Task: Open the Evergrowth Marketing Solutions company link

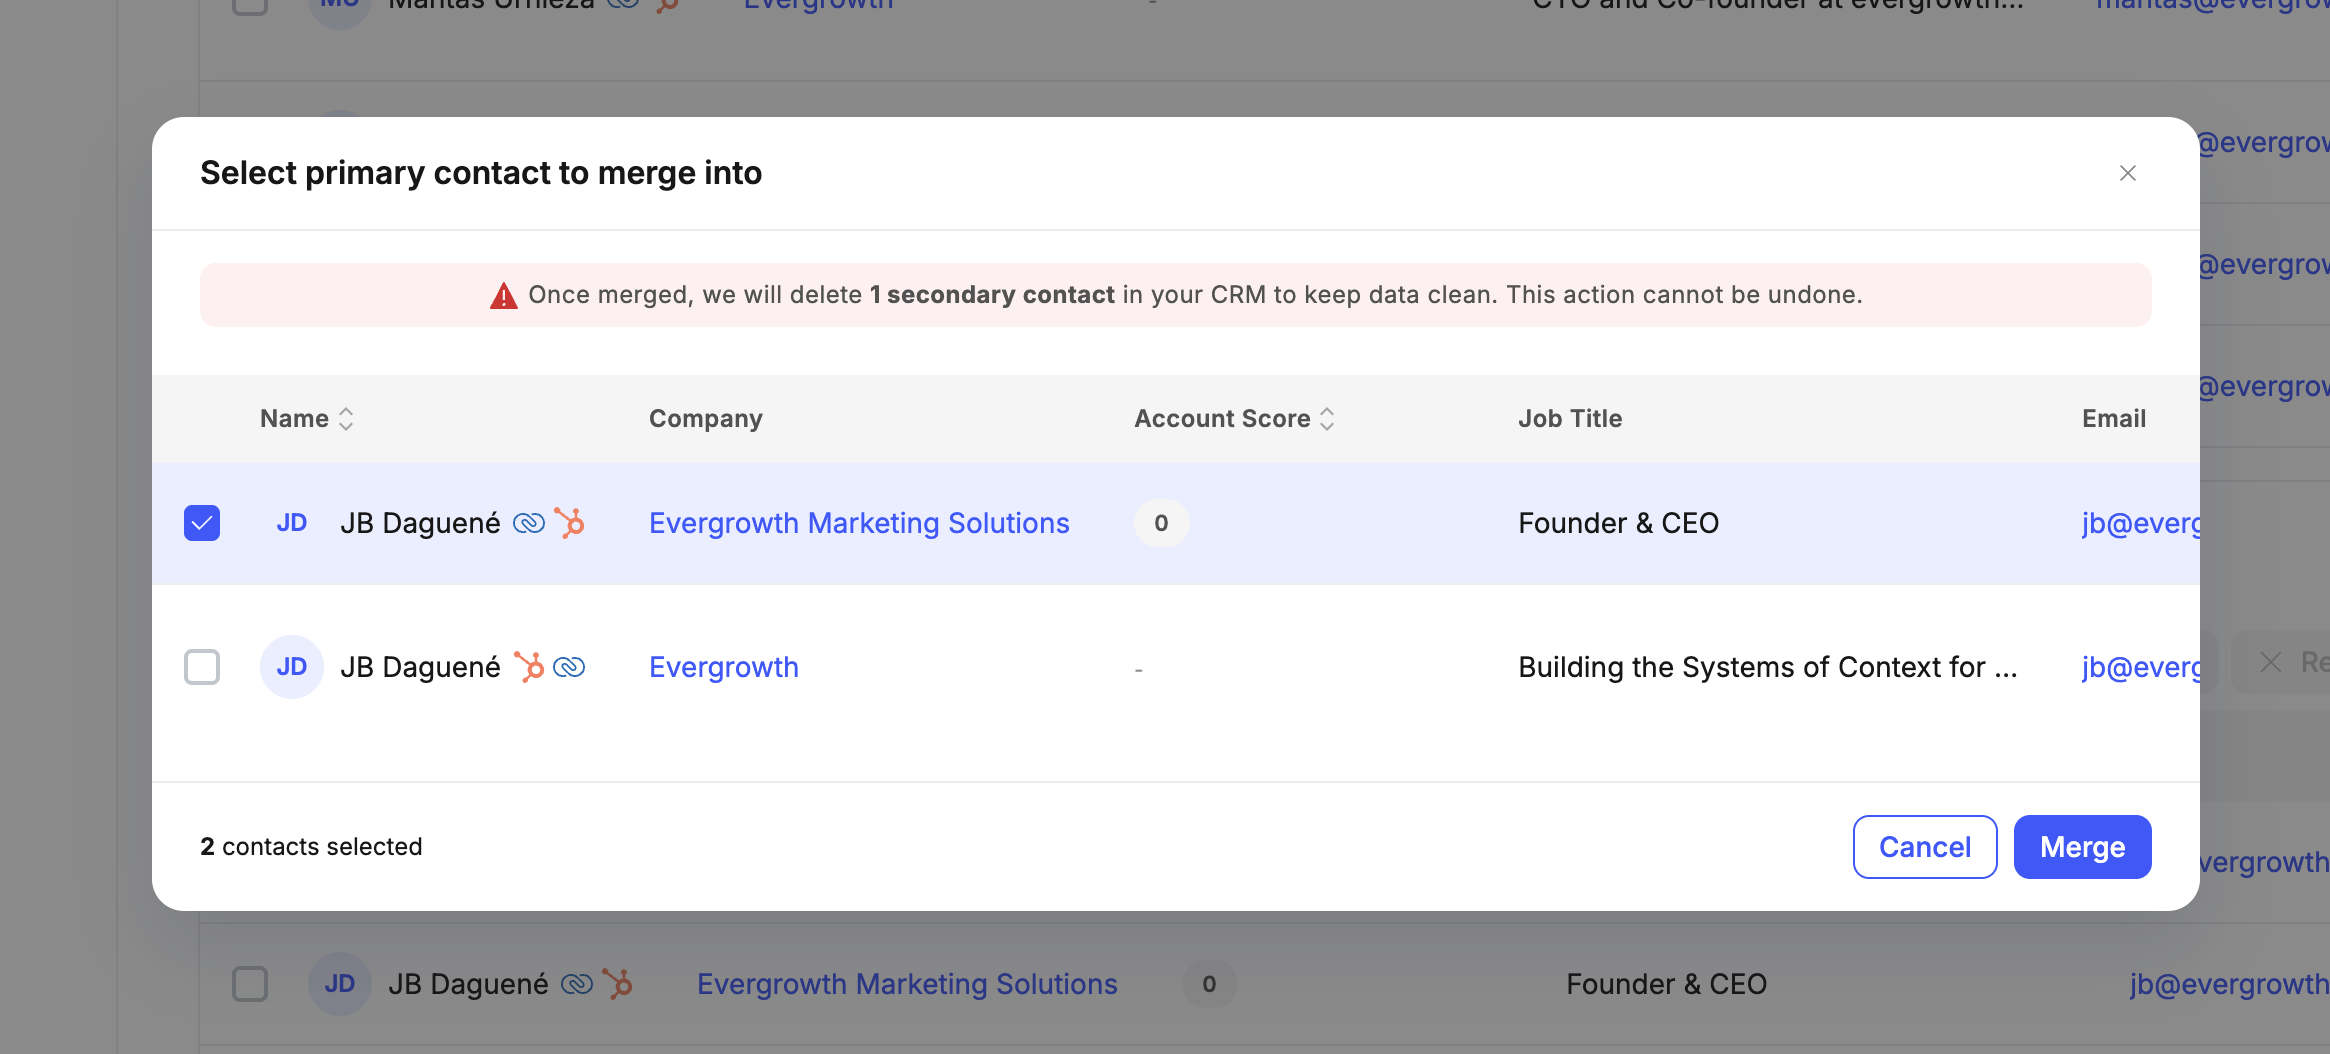Action: pyautogui.click(x=858, y=522)
